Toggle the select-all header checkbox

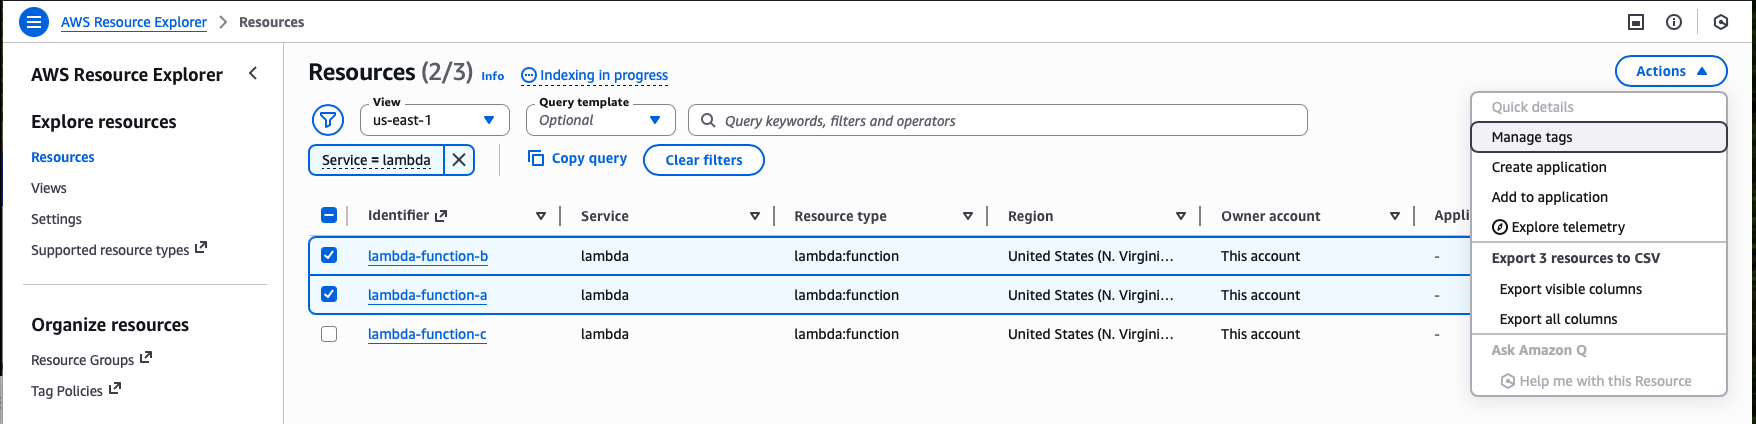329,215
